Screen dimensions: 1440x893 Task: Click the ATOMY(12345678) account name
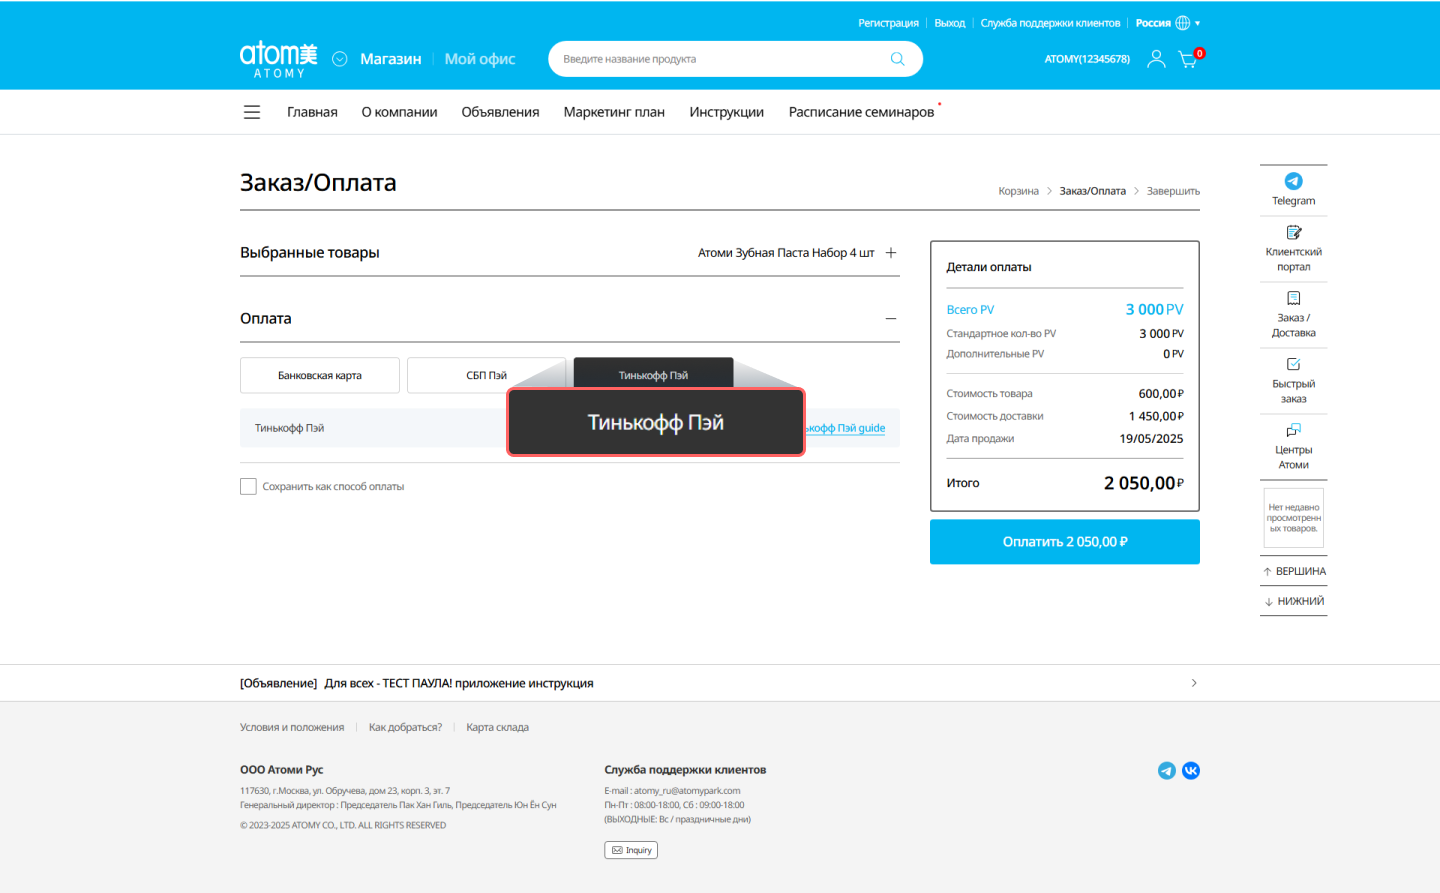(x=1087, y=59)
